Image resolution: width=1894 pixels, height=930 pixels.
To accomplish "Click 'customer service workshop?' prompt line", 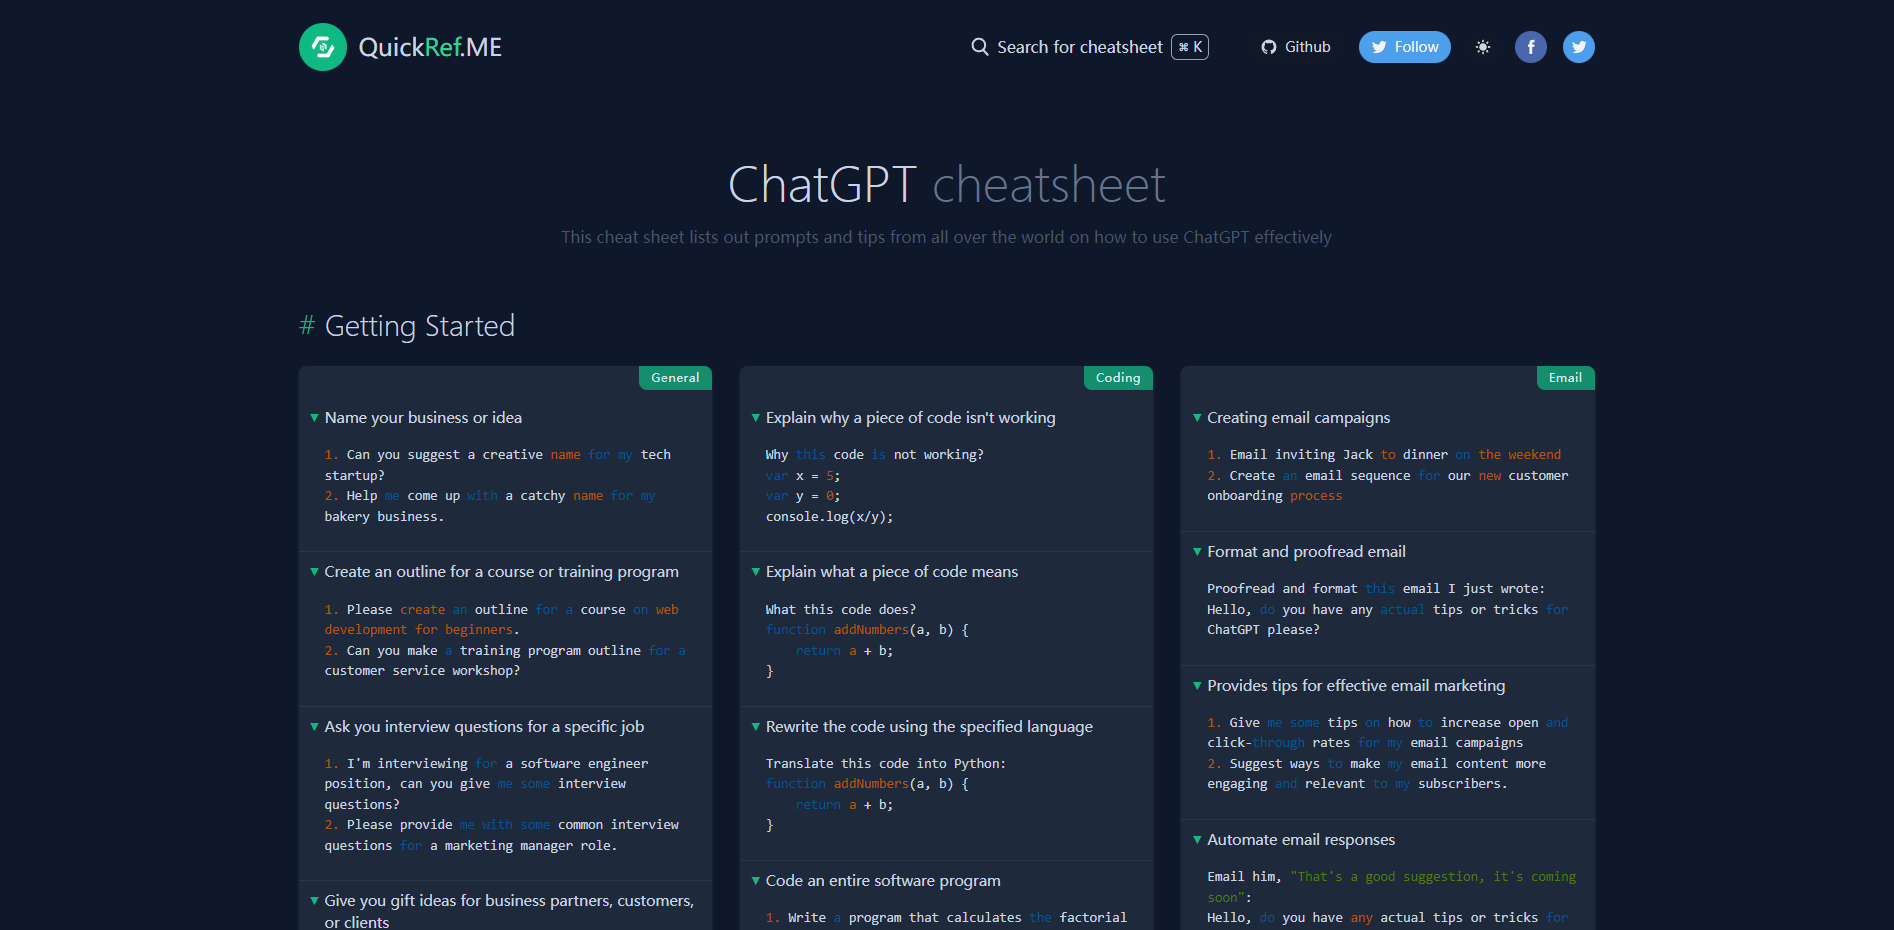I will click(x=422, y=671).
